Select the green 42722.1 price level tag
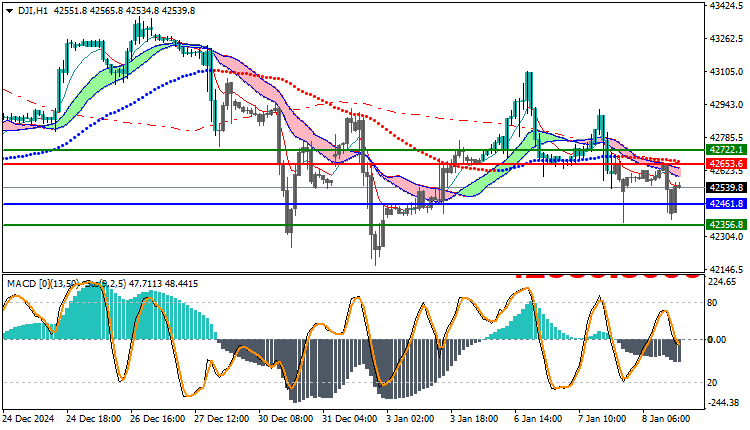The image size is (750, 430). 727,150
